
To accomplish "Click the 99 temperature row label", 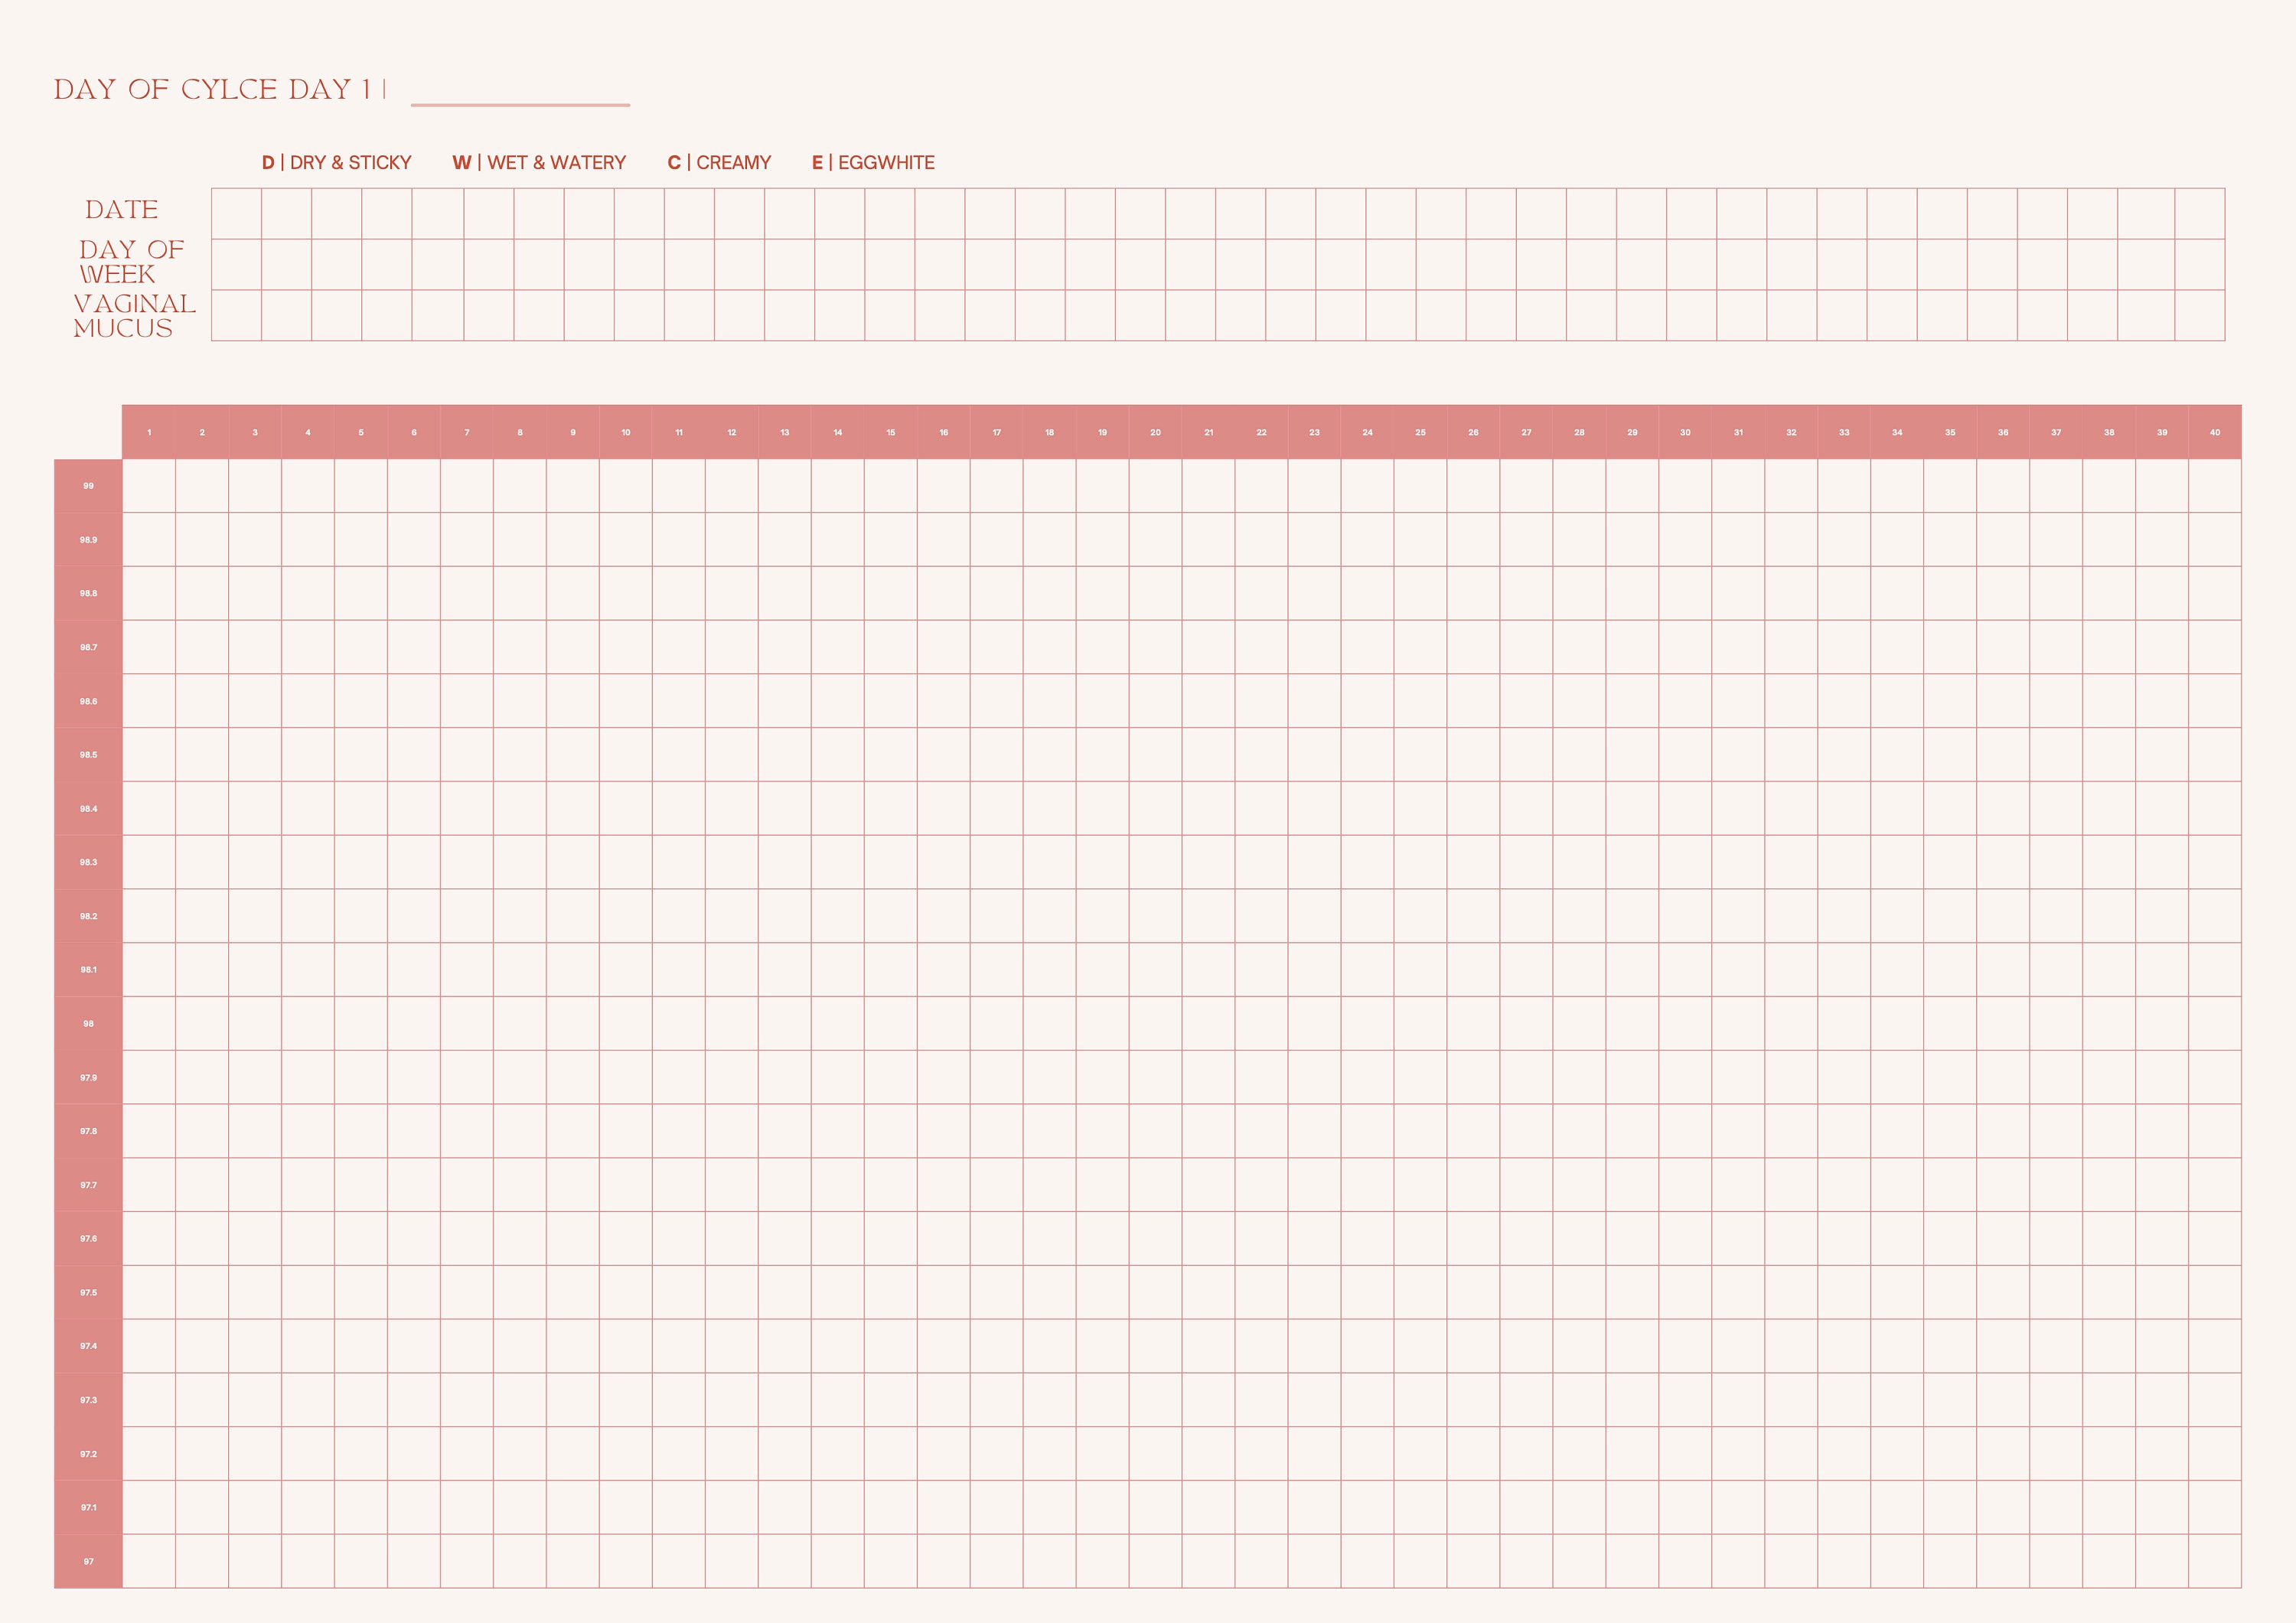I will (88, 484).
